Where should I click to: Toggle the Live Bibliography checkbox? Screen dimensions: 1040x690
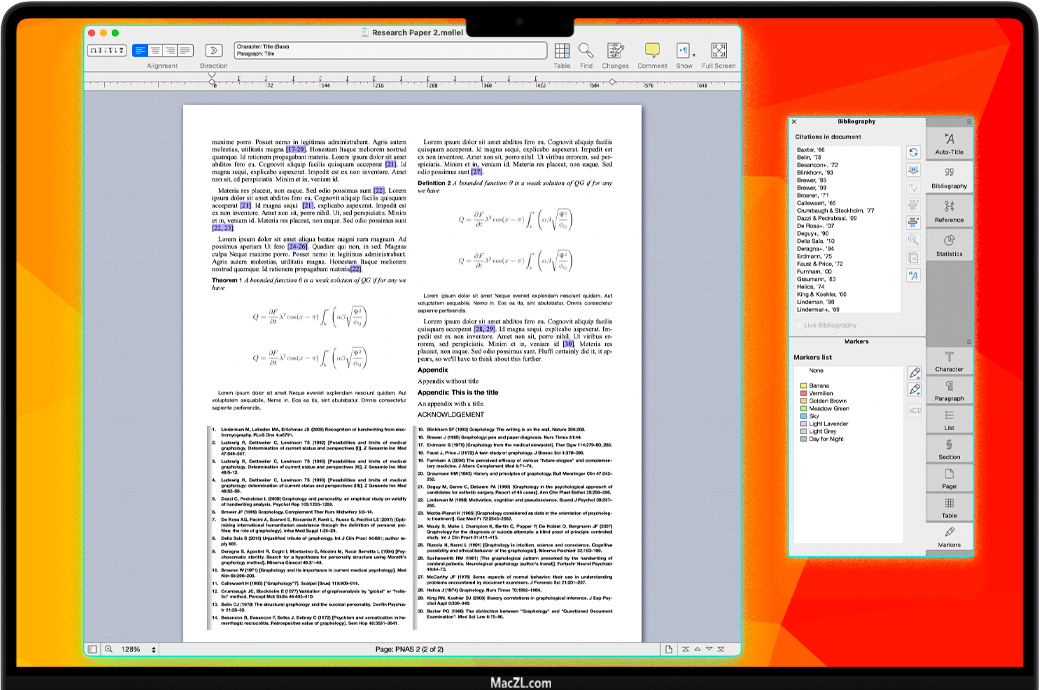pyautogui.click(x=800, y=325)
